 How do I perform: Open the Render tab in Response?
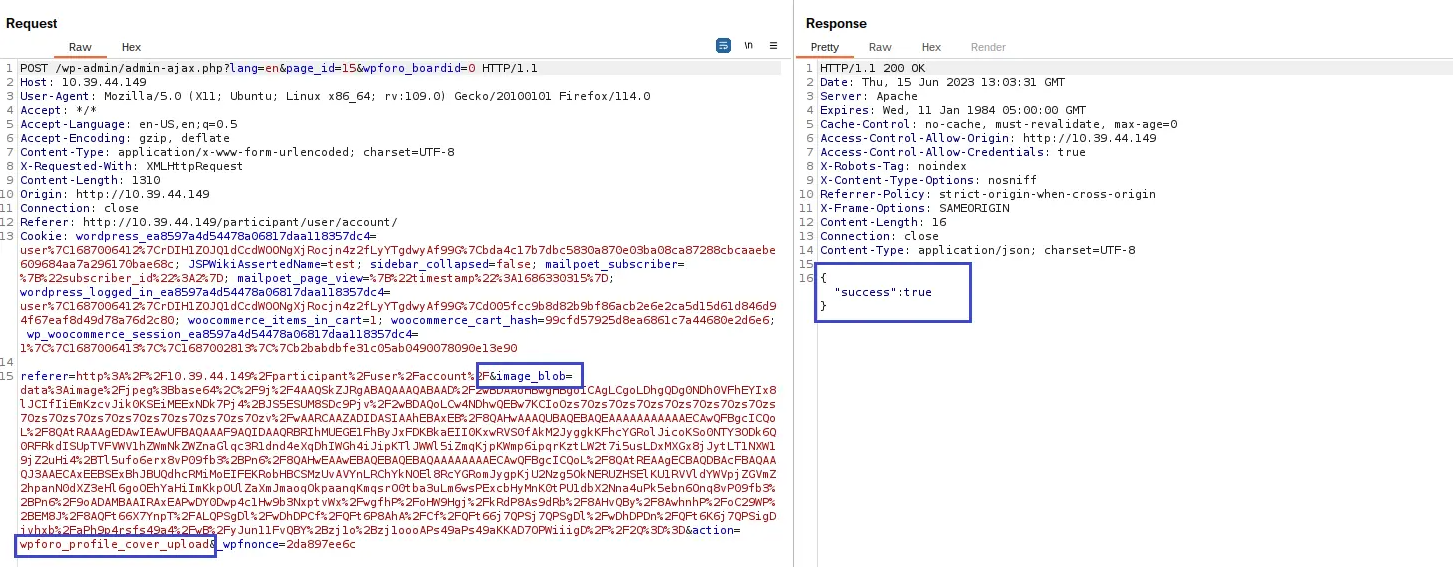coord(988,47)
